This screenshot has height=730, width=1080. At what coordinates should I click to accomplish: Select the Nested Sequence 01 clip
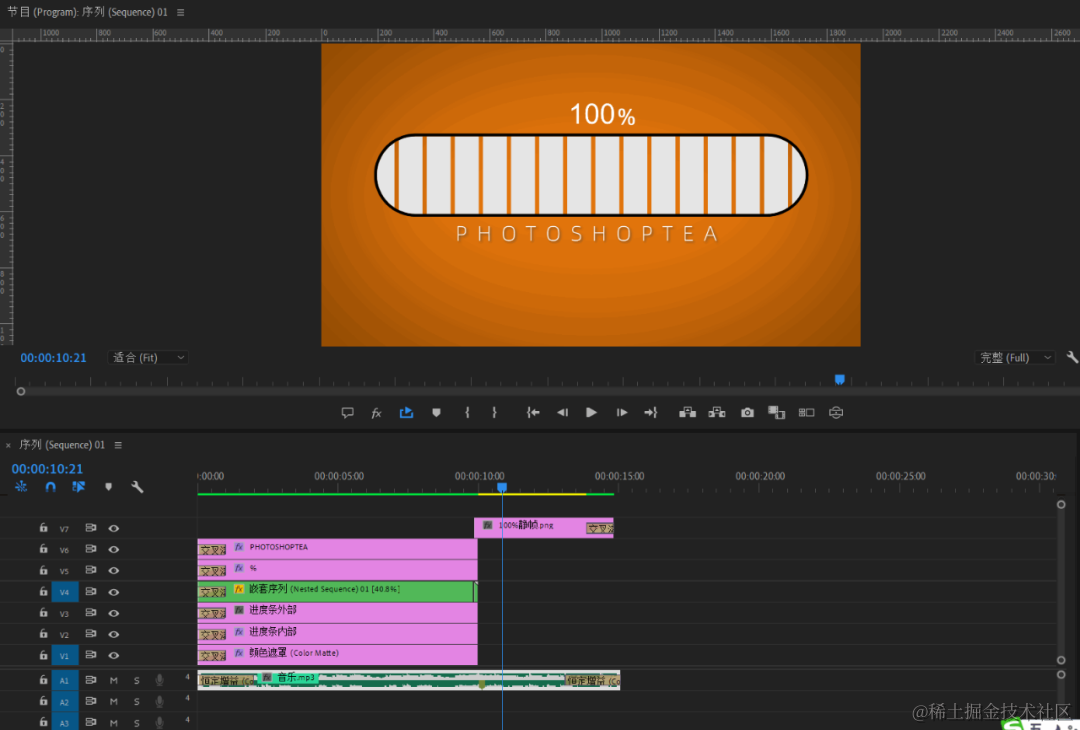pos(338,591)
